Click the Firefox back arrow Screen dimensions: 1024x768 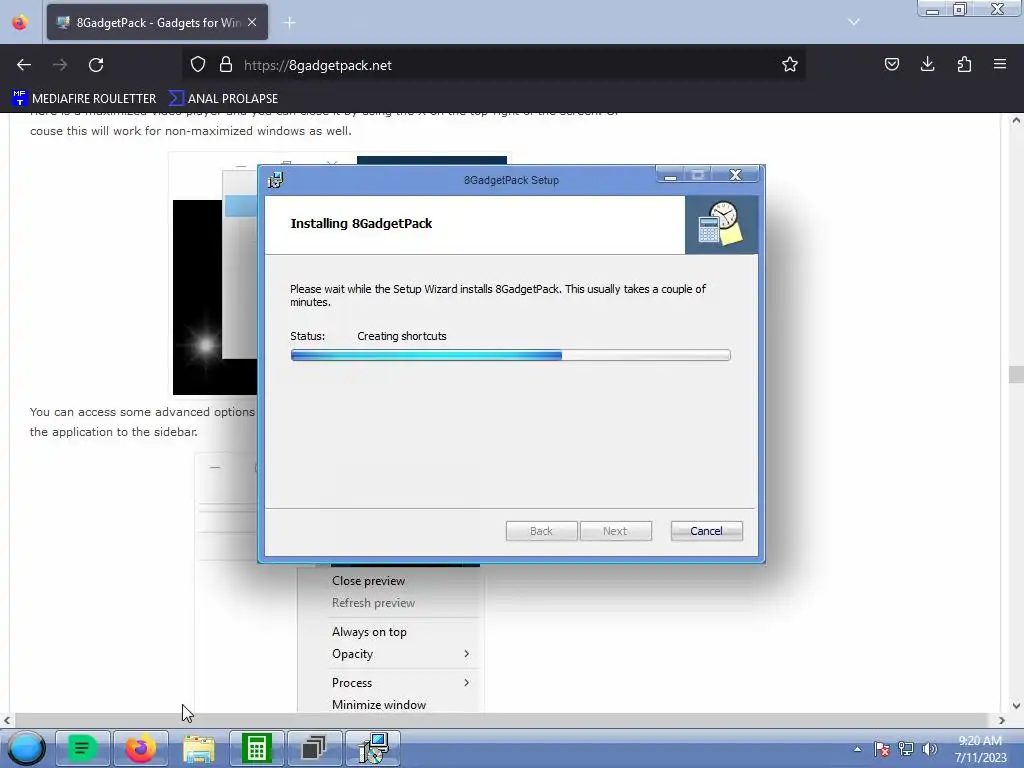pos(24,65)
